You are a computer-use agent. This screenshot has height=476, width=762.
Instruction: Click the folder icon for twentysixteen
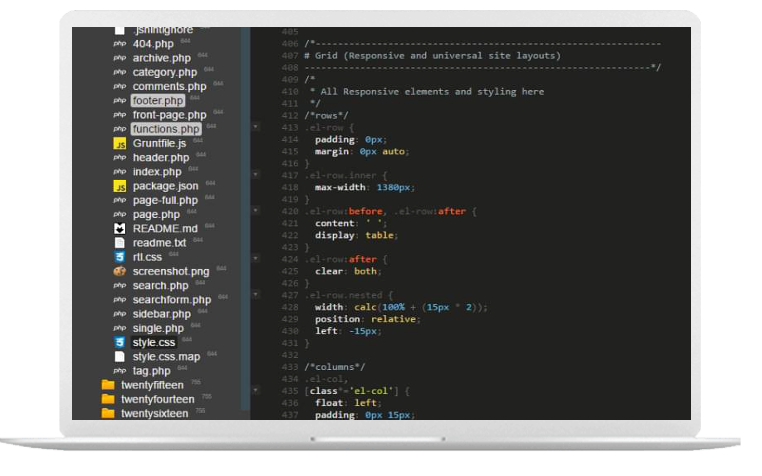pyautogui.click(x=108, y=413)
